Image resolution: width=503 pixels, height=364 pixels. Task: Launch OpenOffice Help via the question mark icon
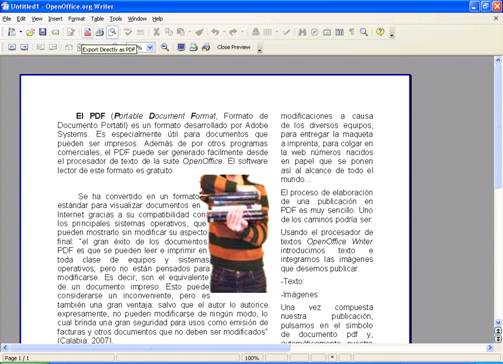coord(380,32)
